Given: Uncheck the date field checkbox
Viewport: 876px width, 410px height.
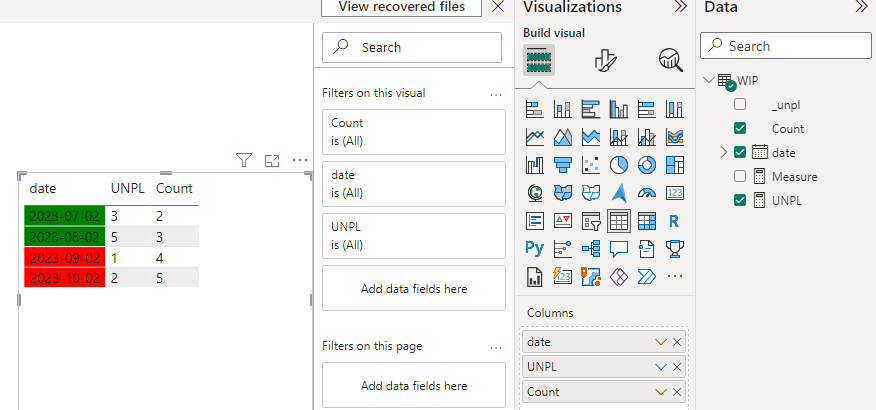Looking at the screenshot, I should coord(740,152).
